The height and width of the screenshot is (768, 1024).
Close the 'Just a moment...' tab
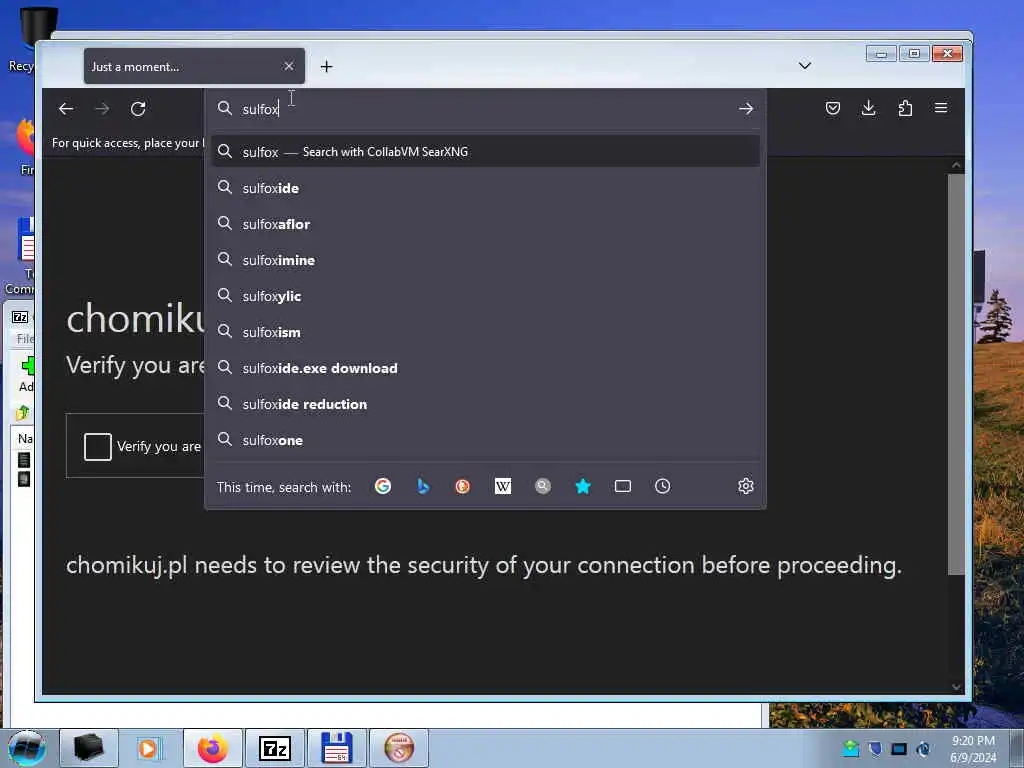289,66
